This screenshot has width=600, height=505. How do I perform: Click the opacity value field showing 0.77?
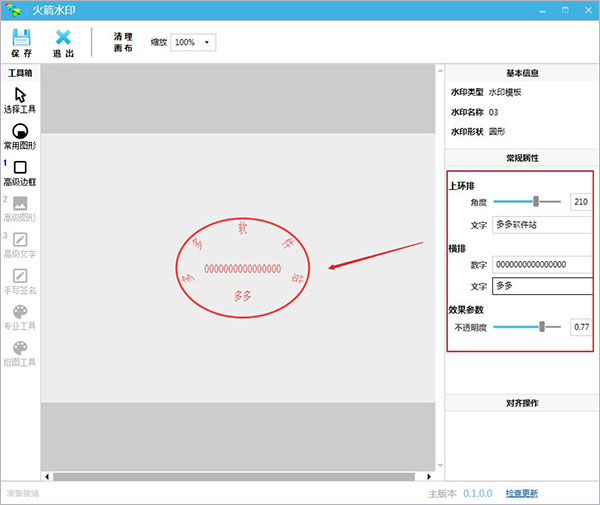pyautogui.click(x=581, y=327)
